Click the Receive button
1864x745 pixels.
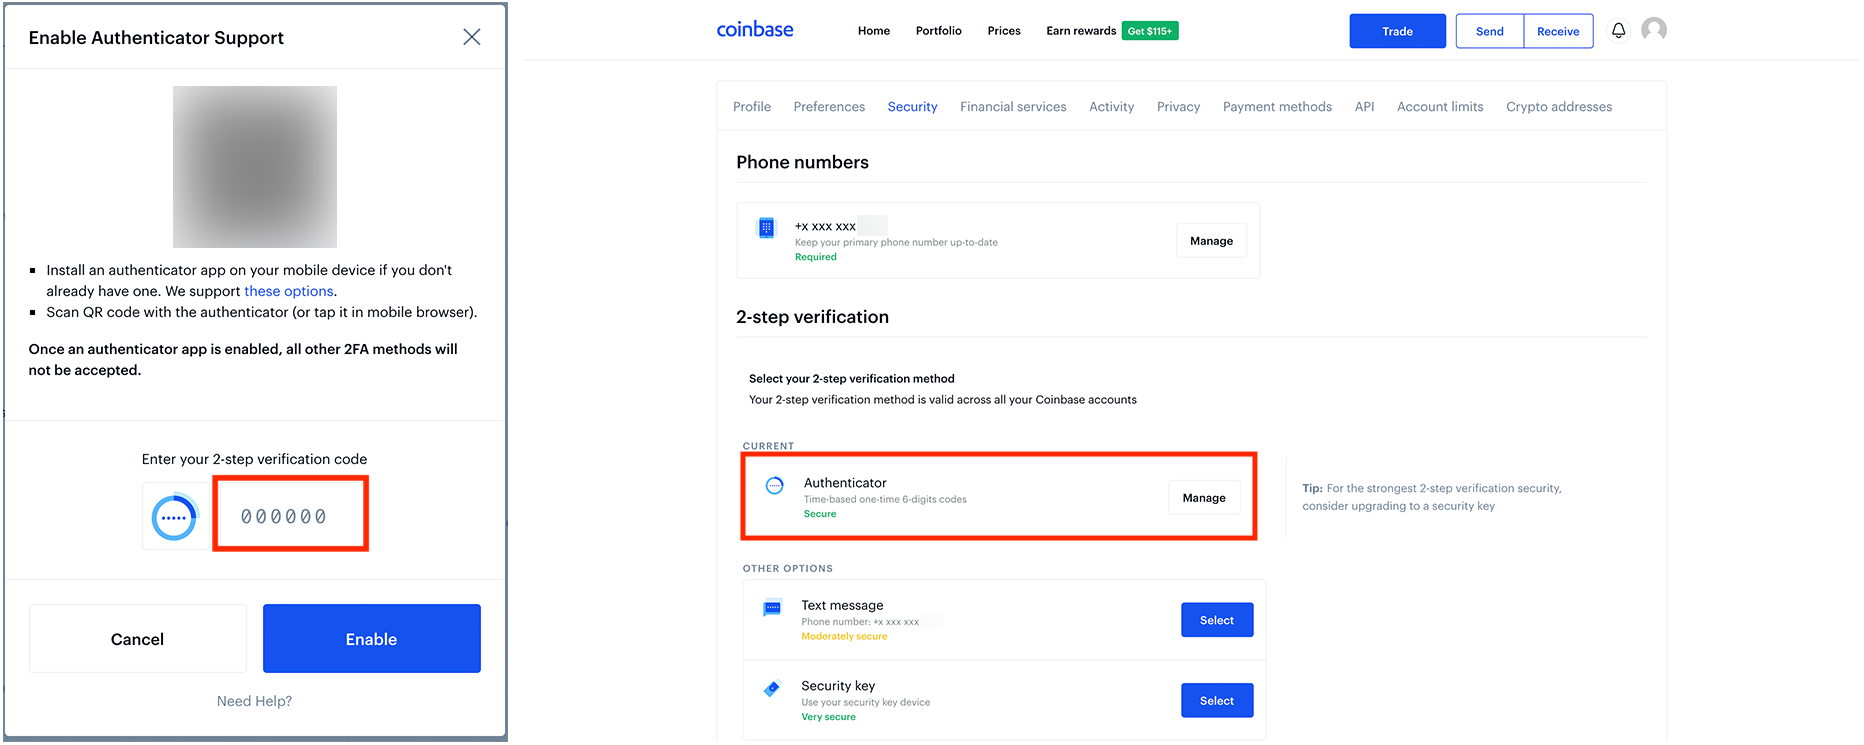click(1558, 31)
